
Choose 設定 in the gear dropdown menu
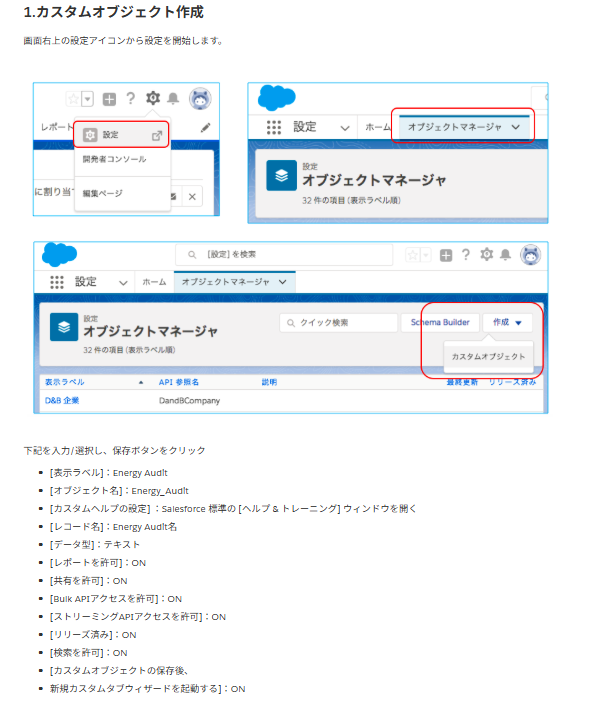tap(121, 135)
